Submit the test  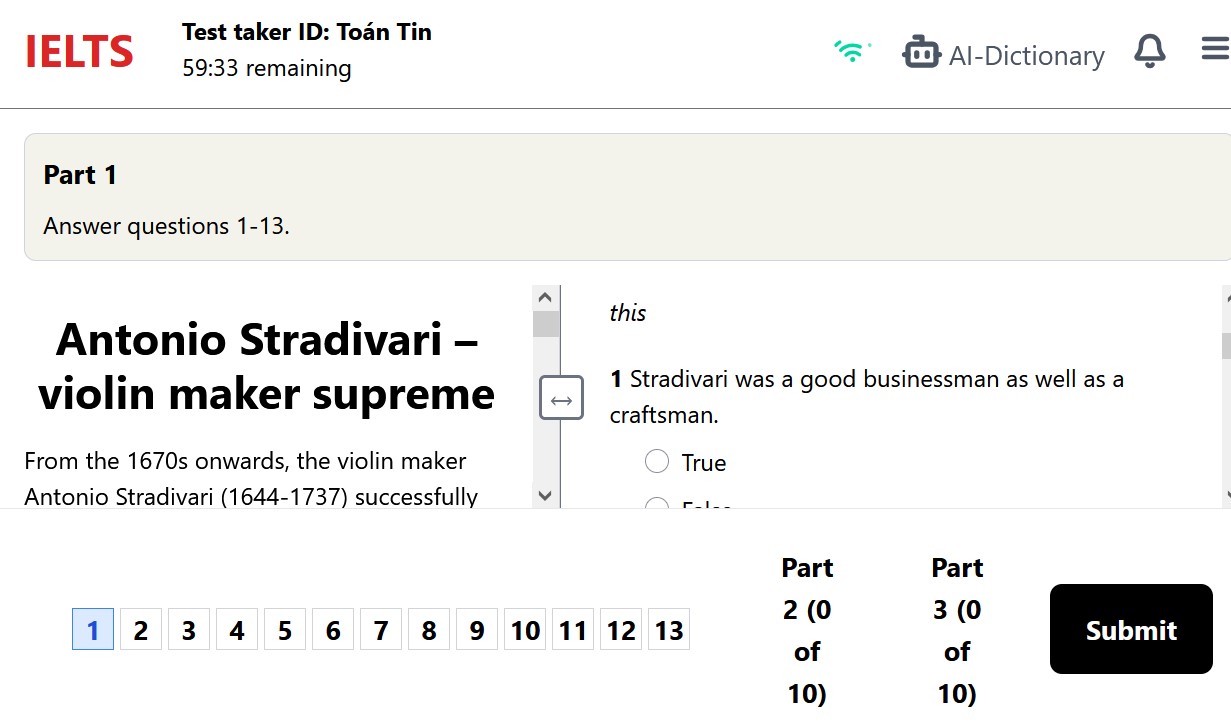[1131, 629]
